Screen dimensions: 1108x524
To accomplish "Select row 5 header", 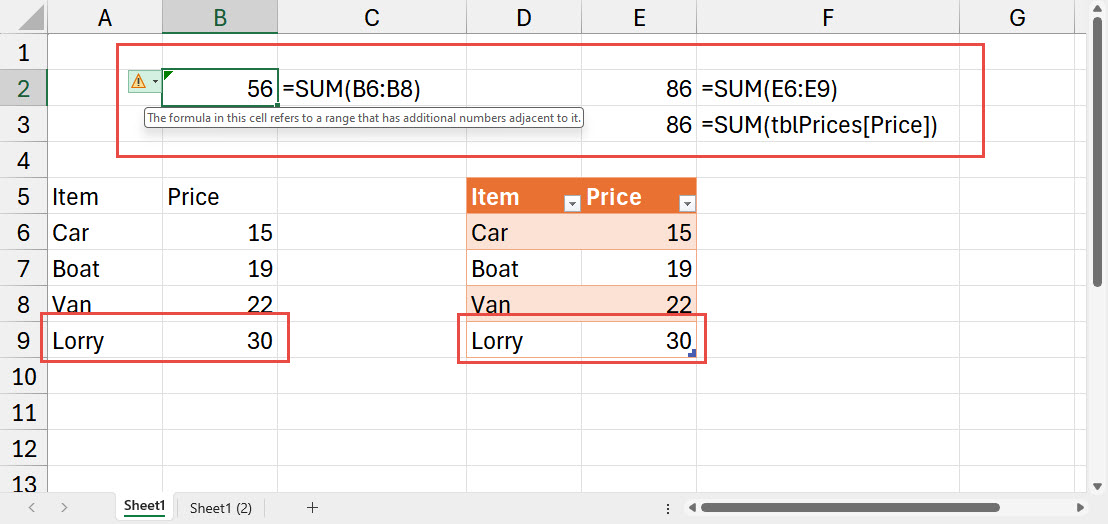I will coord(24,196).
